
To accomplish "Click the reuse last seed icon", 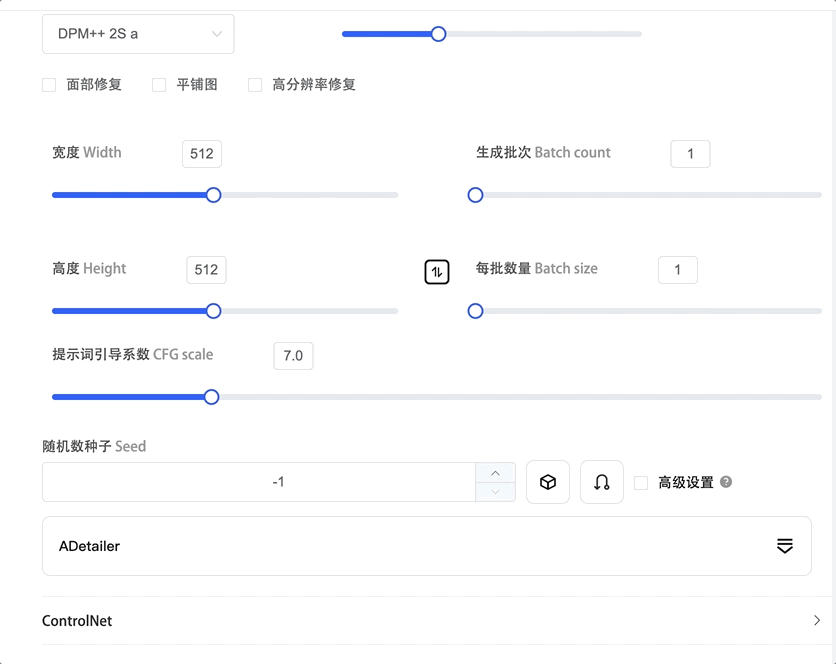I will pyautogui.click(x=602, y=482).
